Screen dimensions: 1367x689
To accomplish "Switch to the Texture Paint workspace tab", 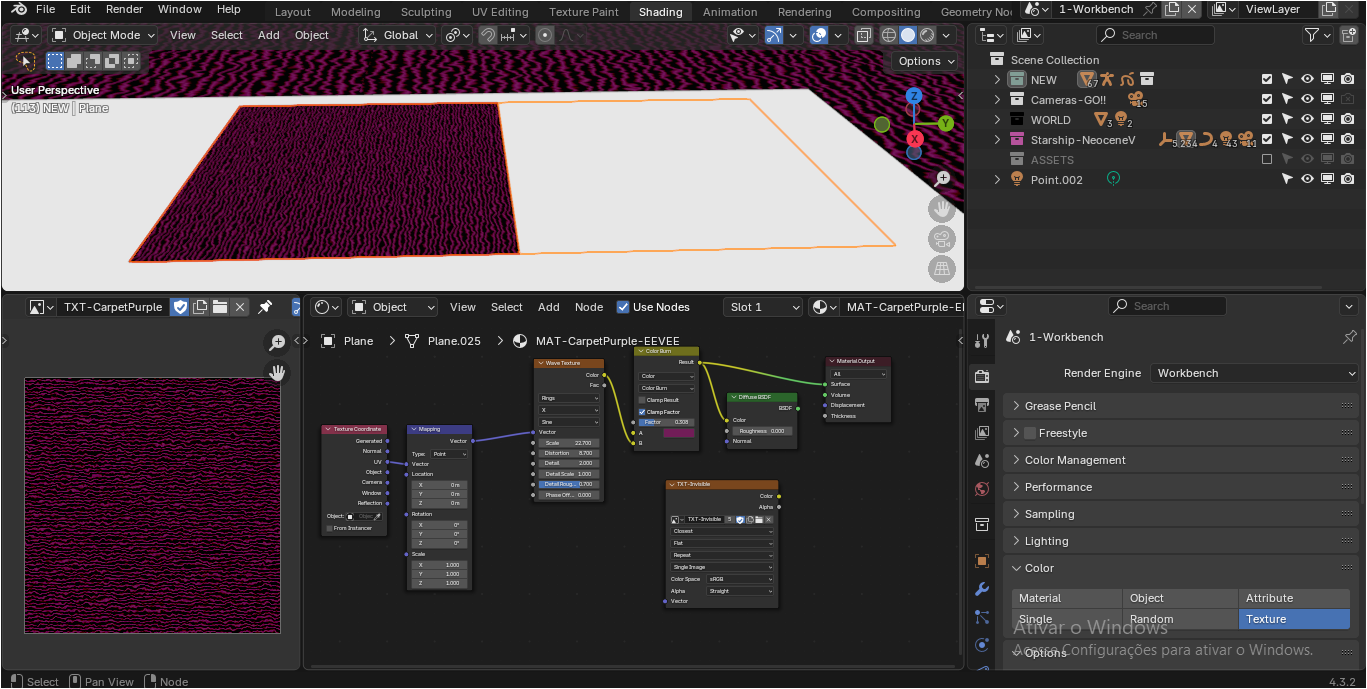I will 585,12.
